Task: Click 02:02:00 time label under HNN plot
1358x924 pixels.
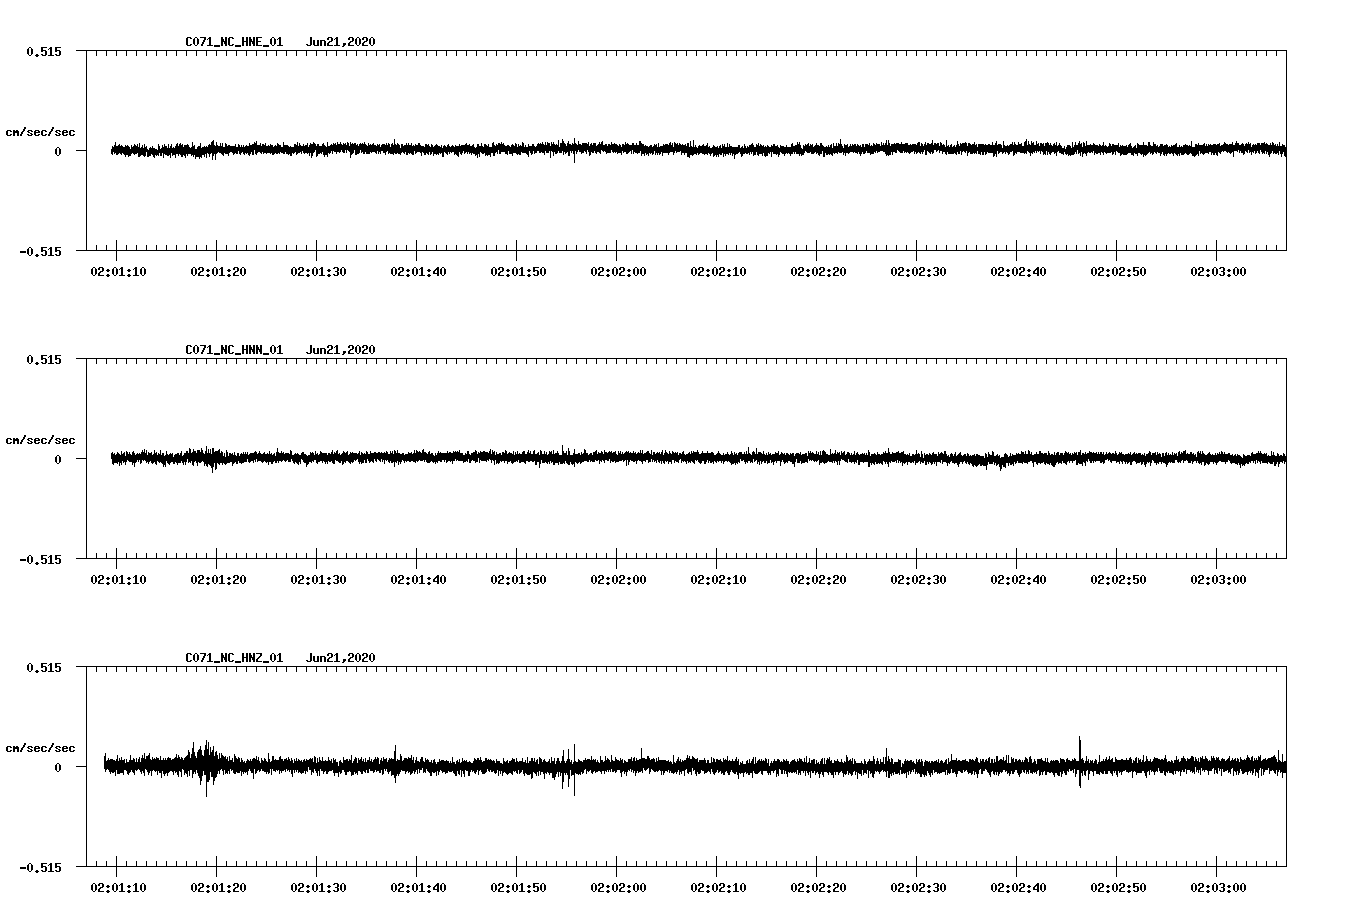Action: pos(618,580)
